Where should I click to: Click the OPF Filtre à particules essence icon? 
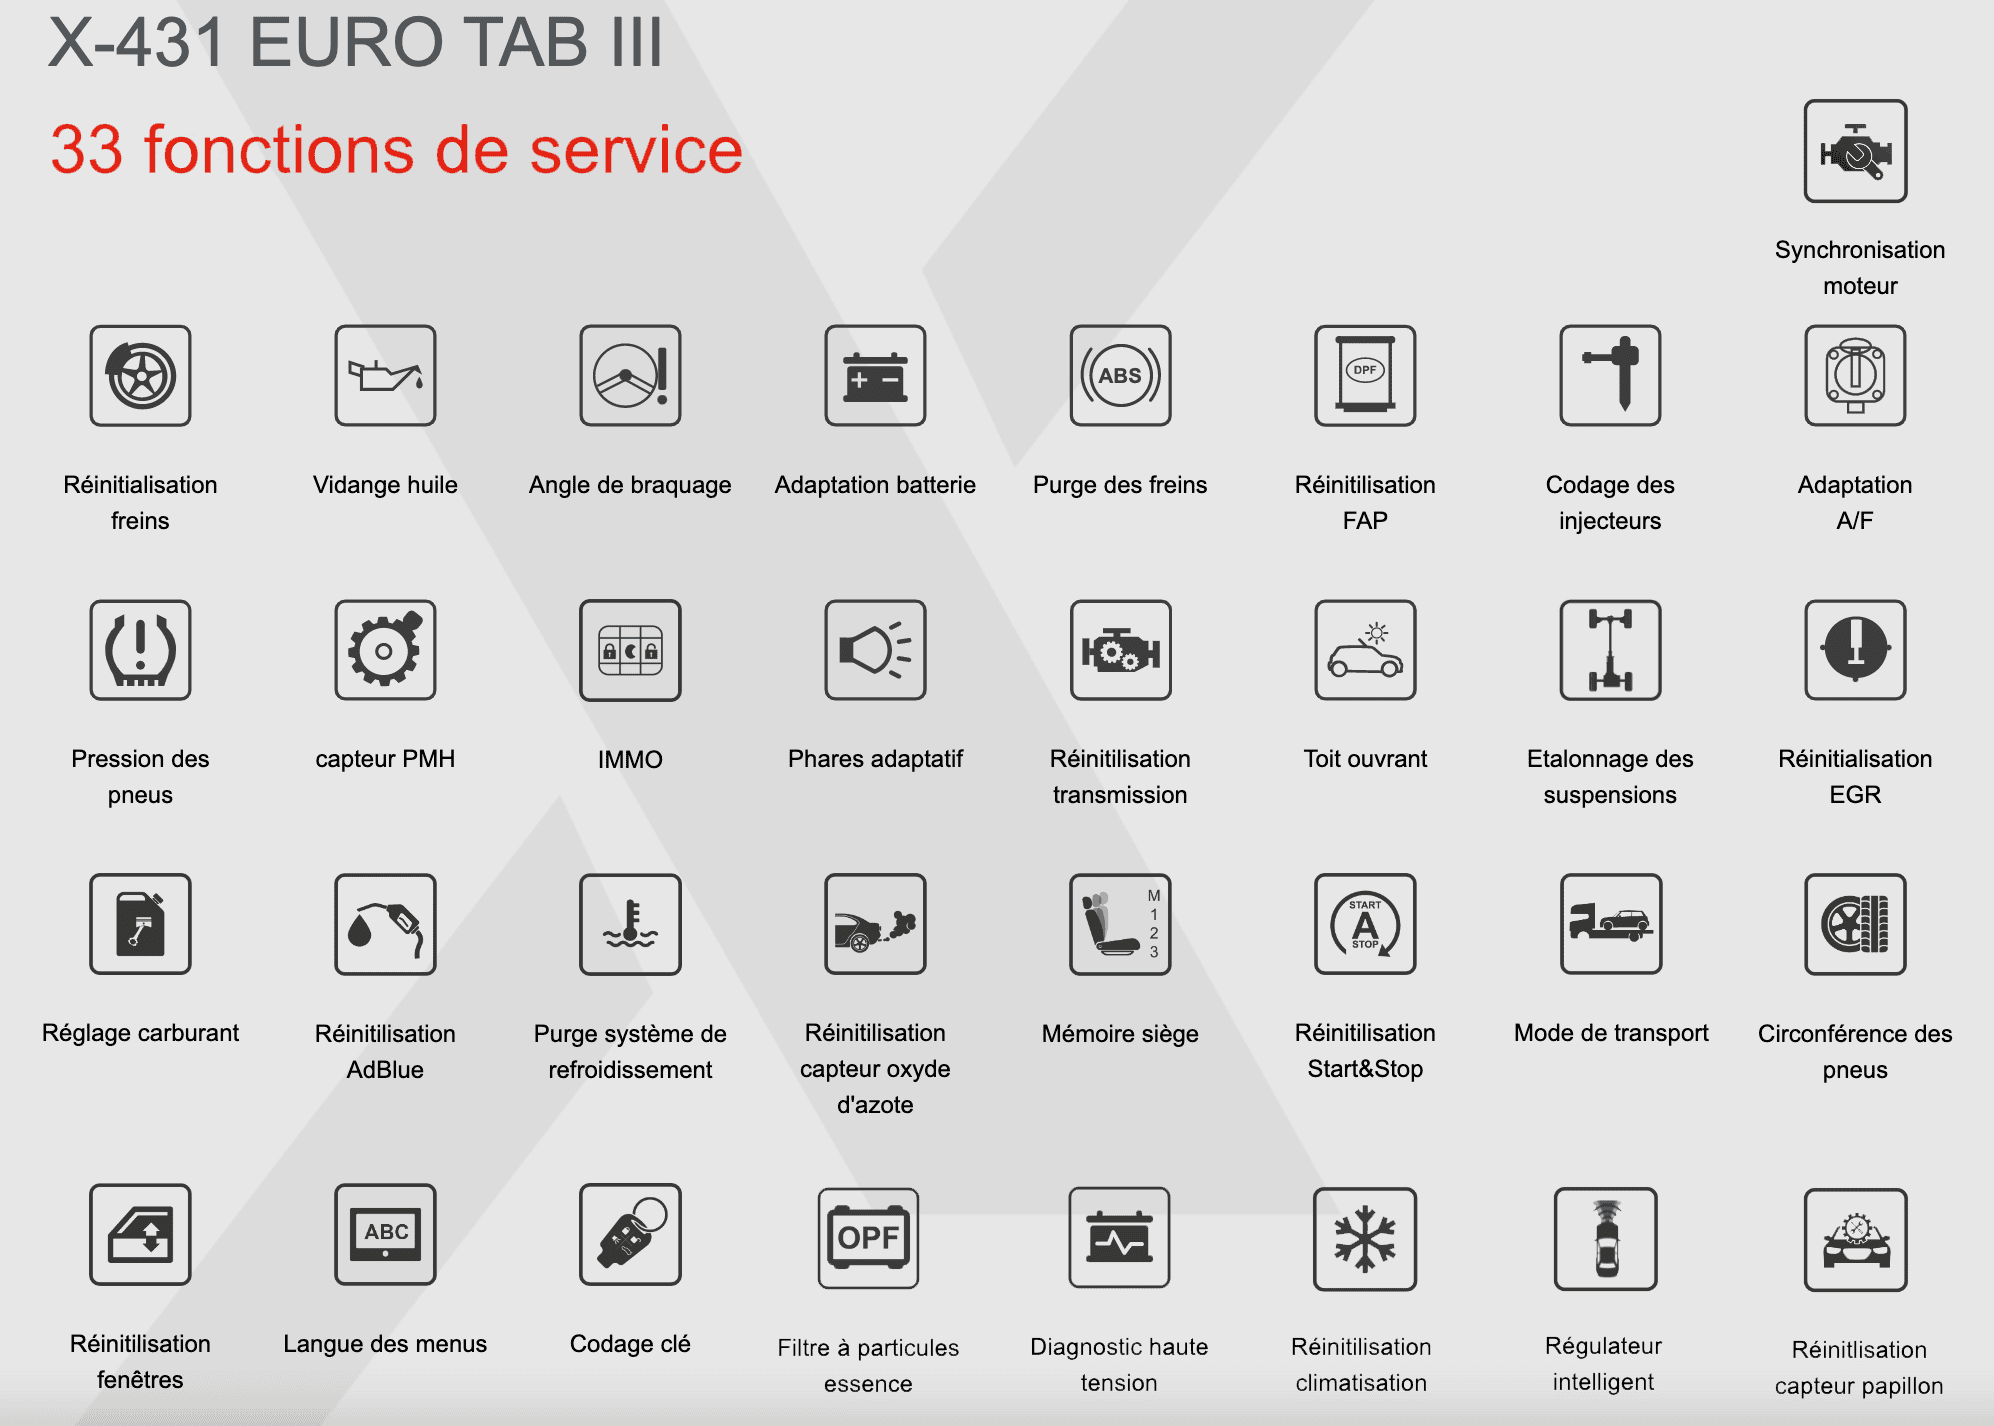868,1238
